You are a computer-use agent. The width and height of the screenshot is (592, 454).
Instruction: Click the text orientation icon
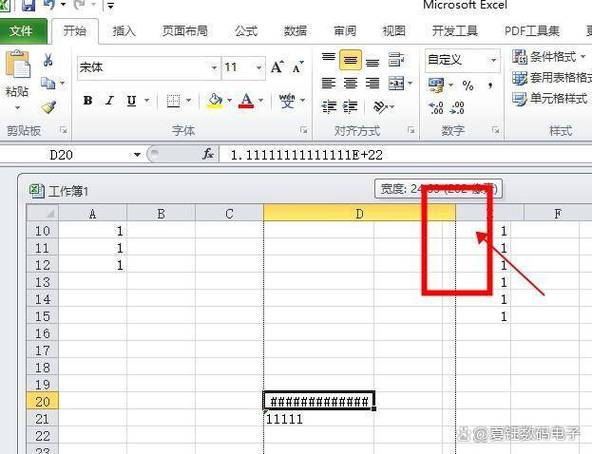(x=381, y=107)
